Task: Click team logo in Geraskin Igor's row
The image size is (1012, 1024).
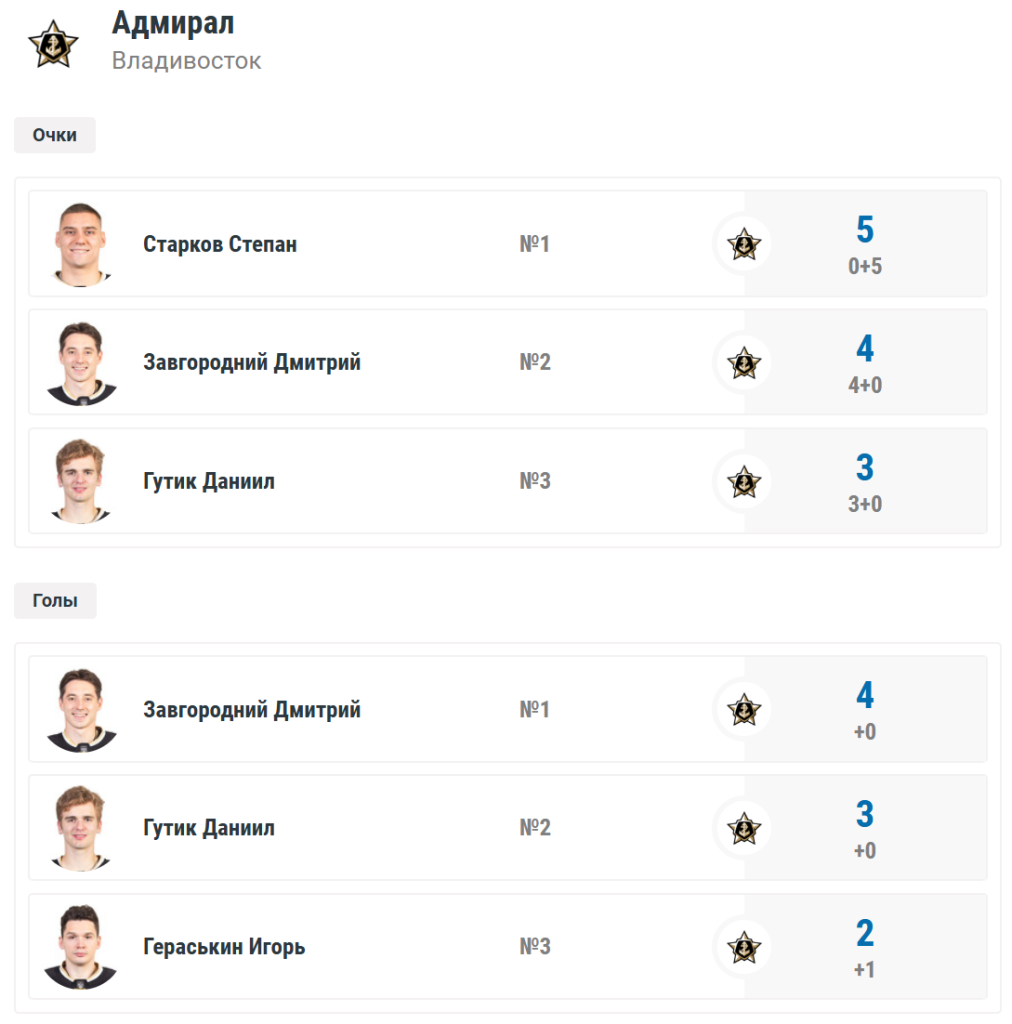Action: (x=743, y=947)
